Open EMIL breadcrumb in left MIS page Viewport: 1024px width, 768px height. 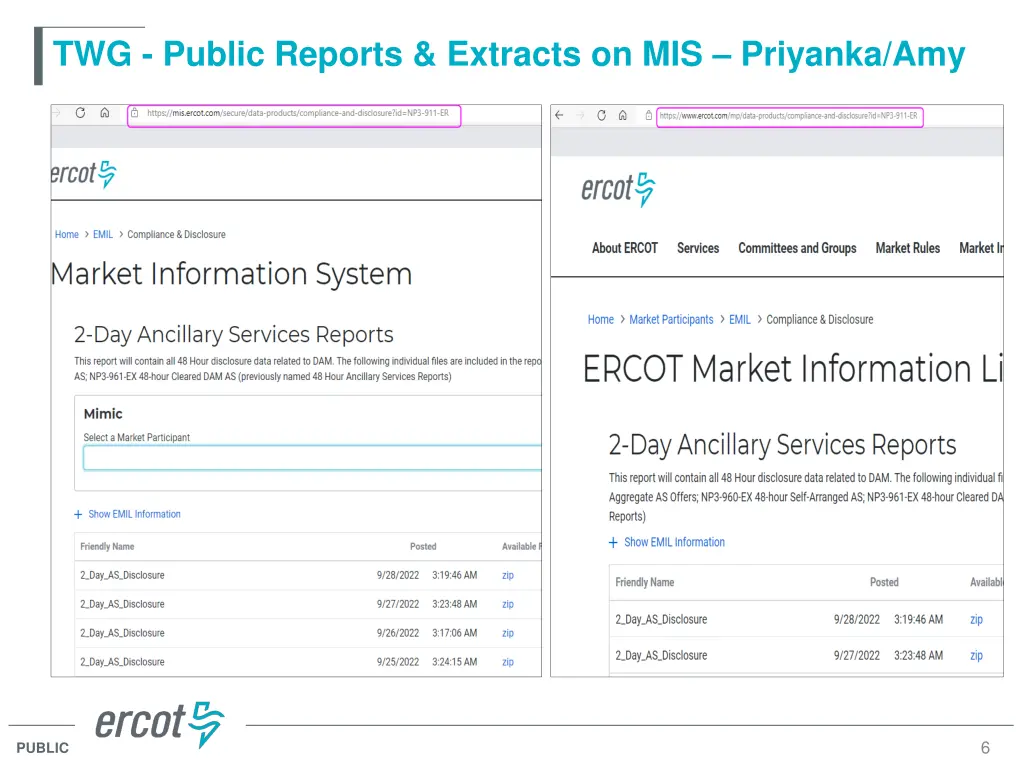click(103, 234)
